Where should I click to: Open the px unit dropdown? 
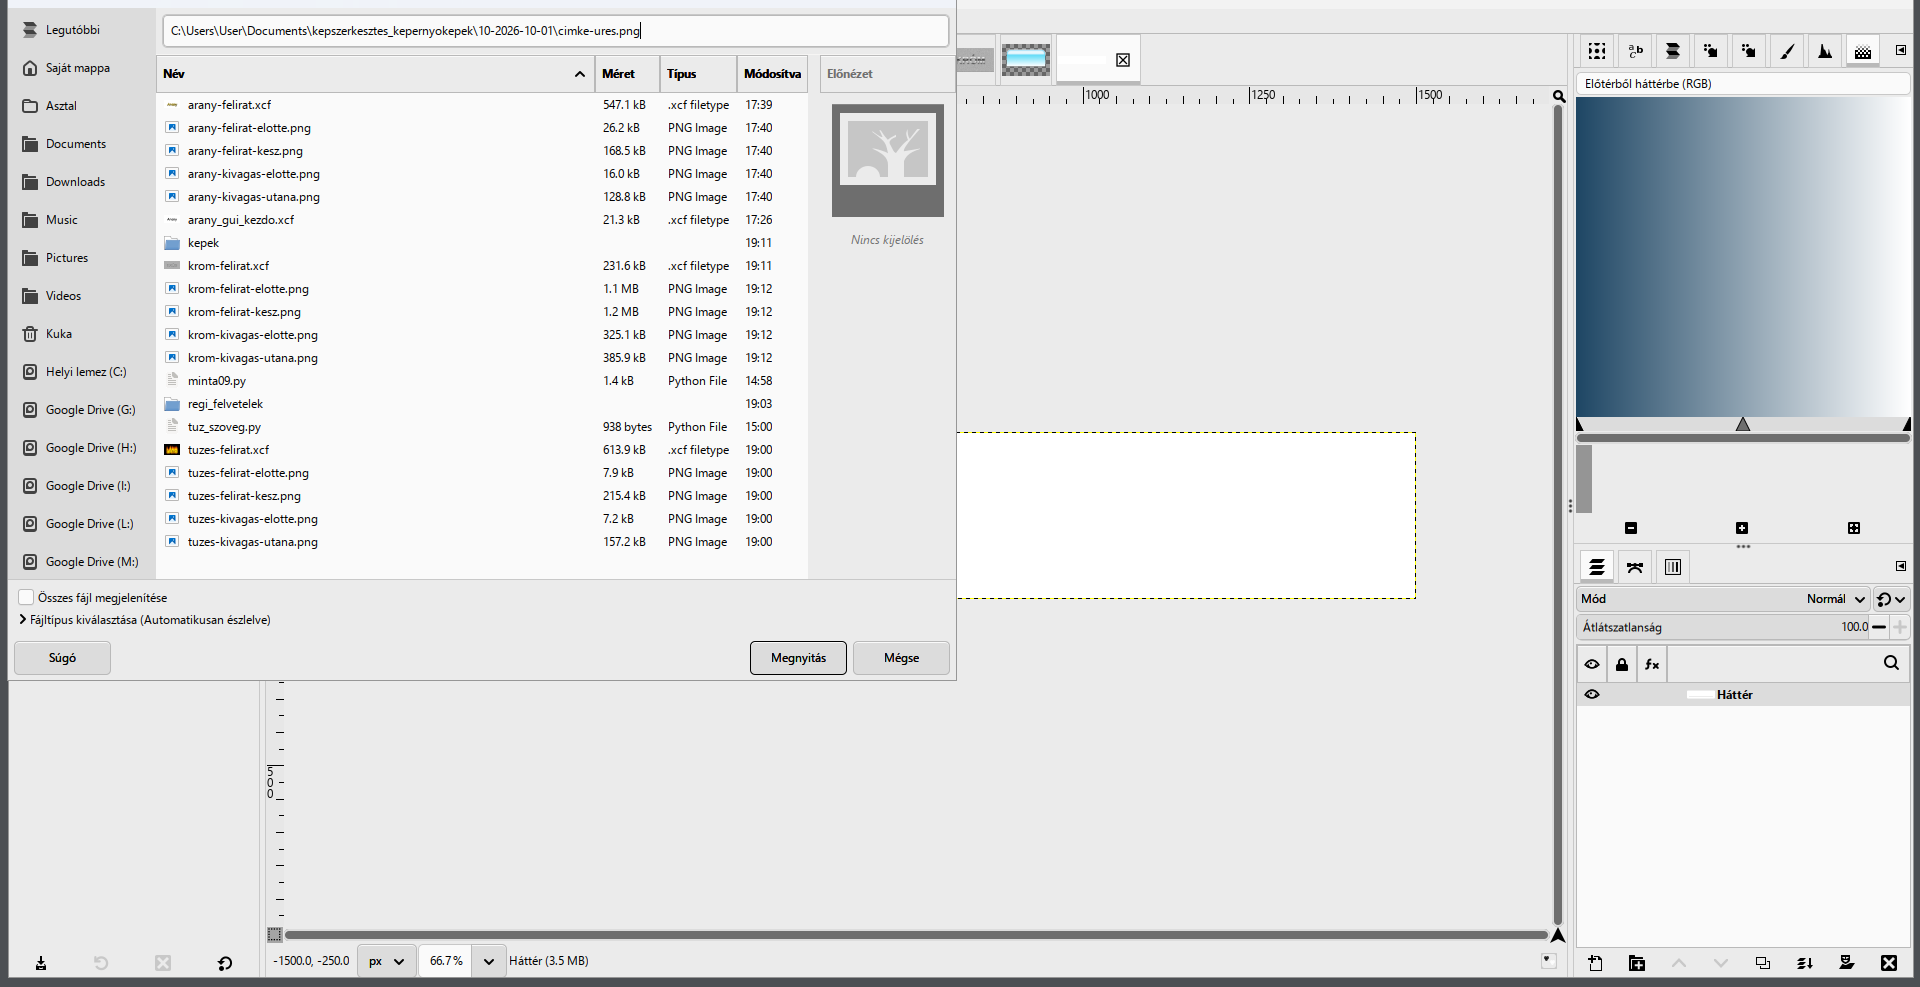coord(387,961)
